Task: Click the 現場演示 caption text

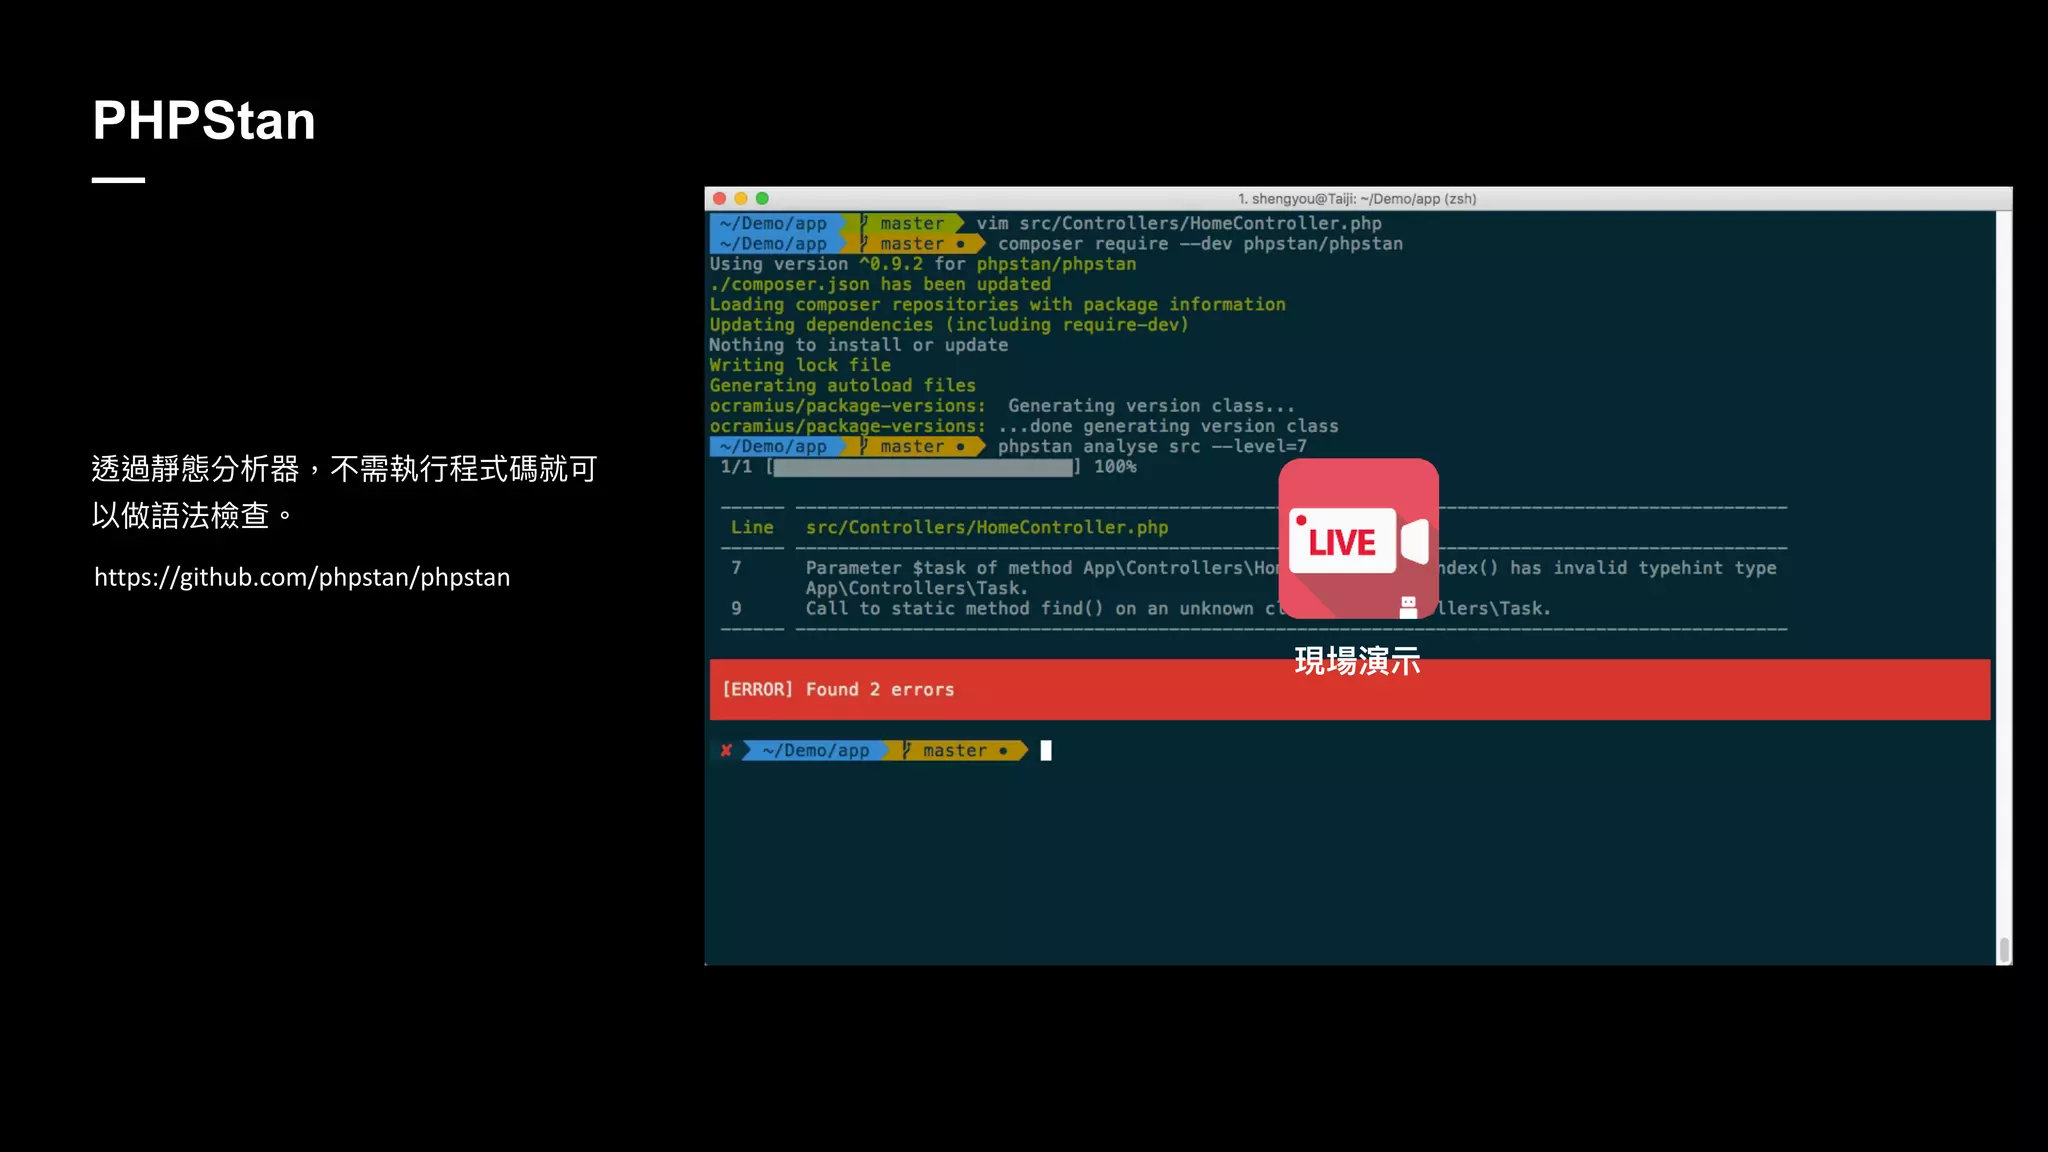Action: (x=1357, y=661)
